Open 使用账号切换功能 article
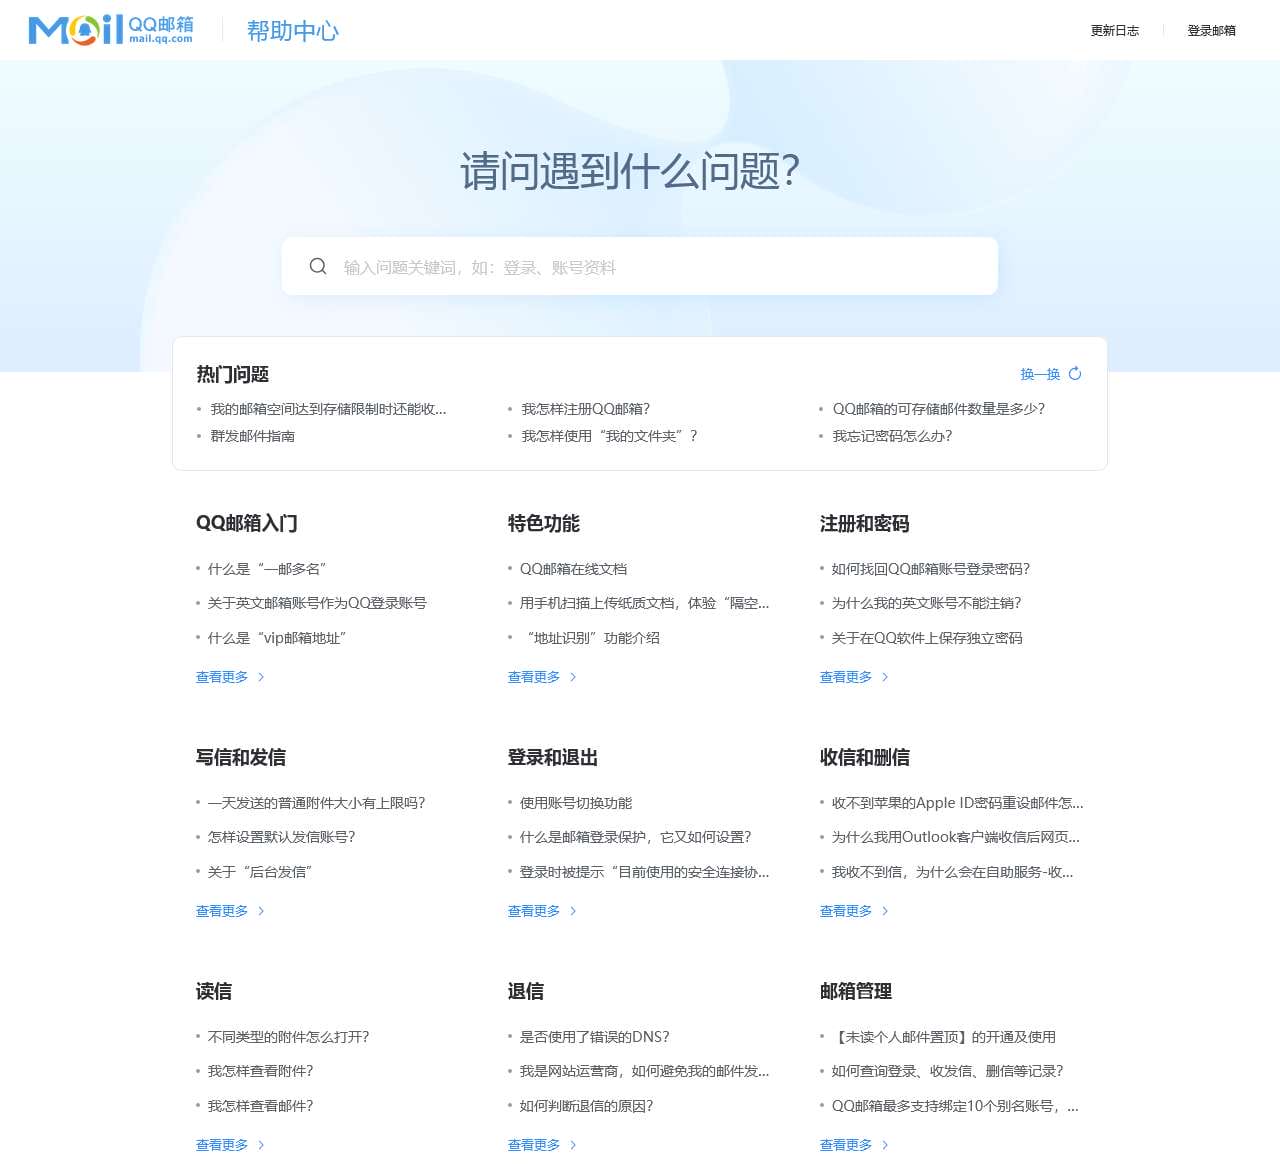 [577, 802]
